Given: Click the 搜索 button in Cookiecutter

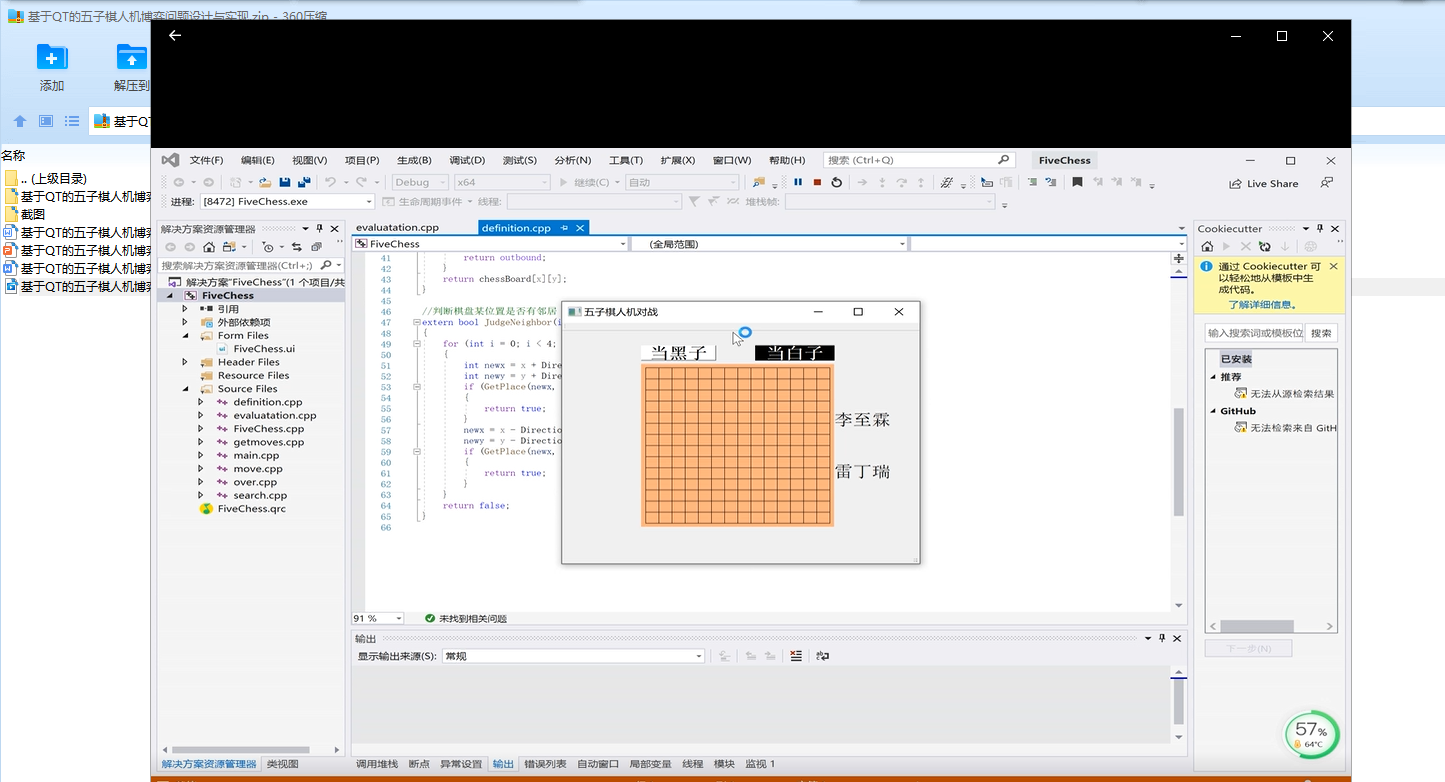Looking at the screenshot, I should (1321, 333).
